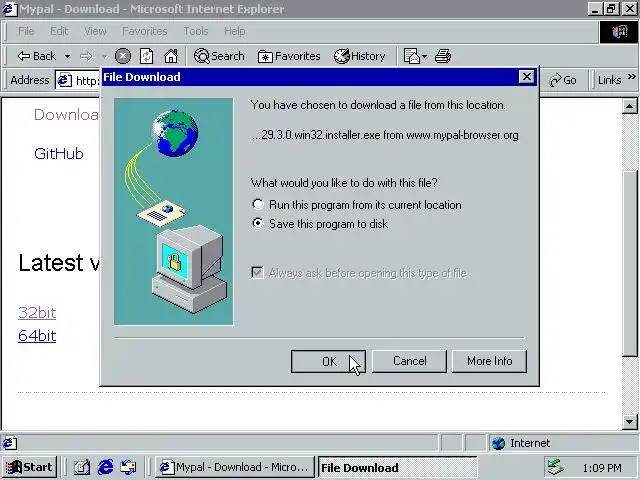Go to the Home page icon
This screenshot has width=640, height=480.
click(x=171, y=56)
